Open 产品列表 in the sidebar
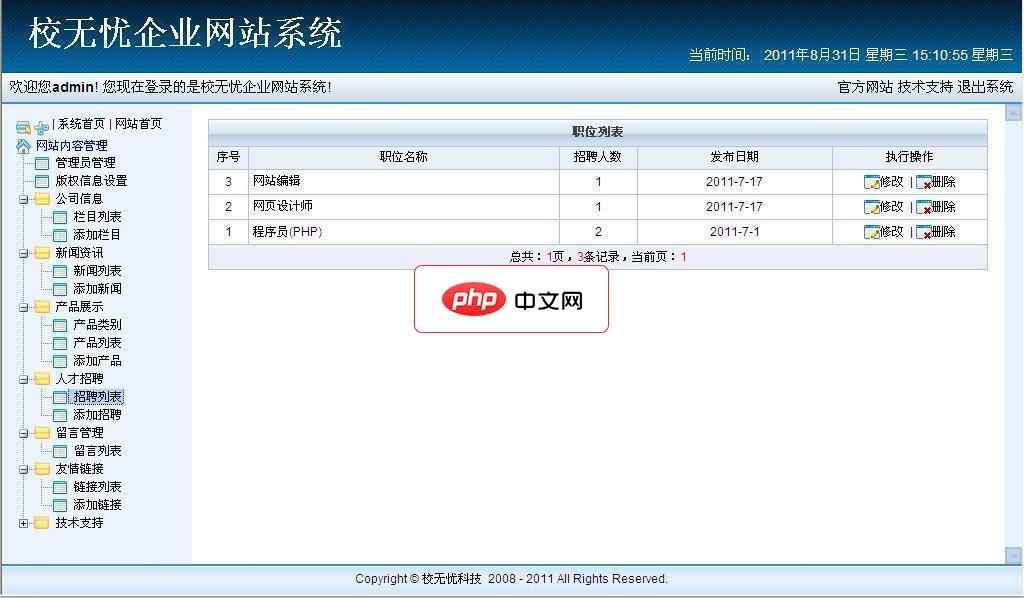Image resolution: width=1024 pixels, height=598 pixels. pos(97,343)
